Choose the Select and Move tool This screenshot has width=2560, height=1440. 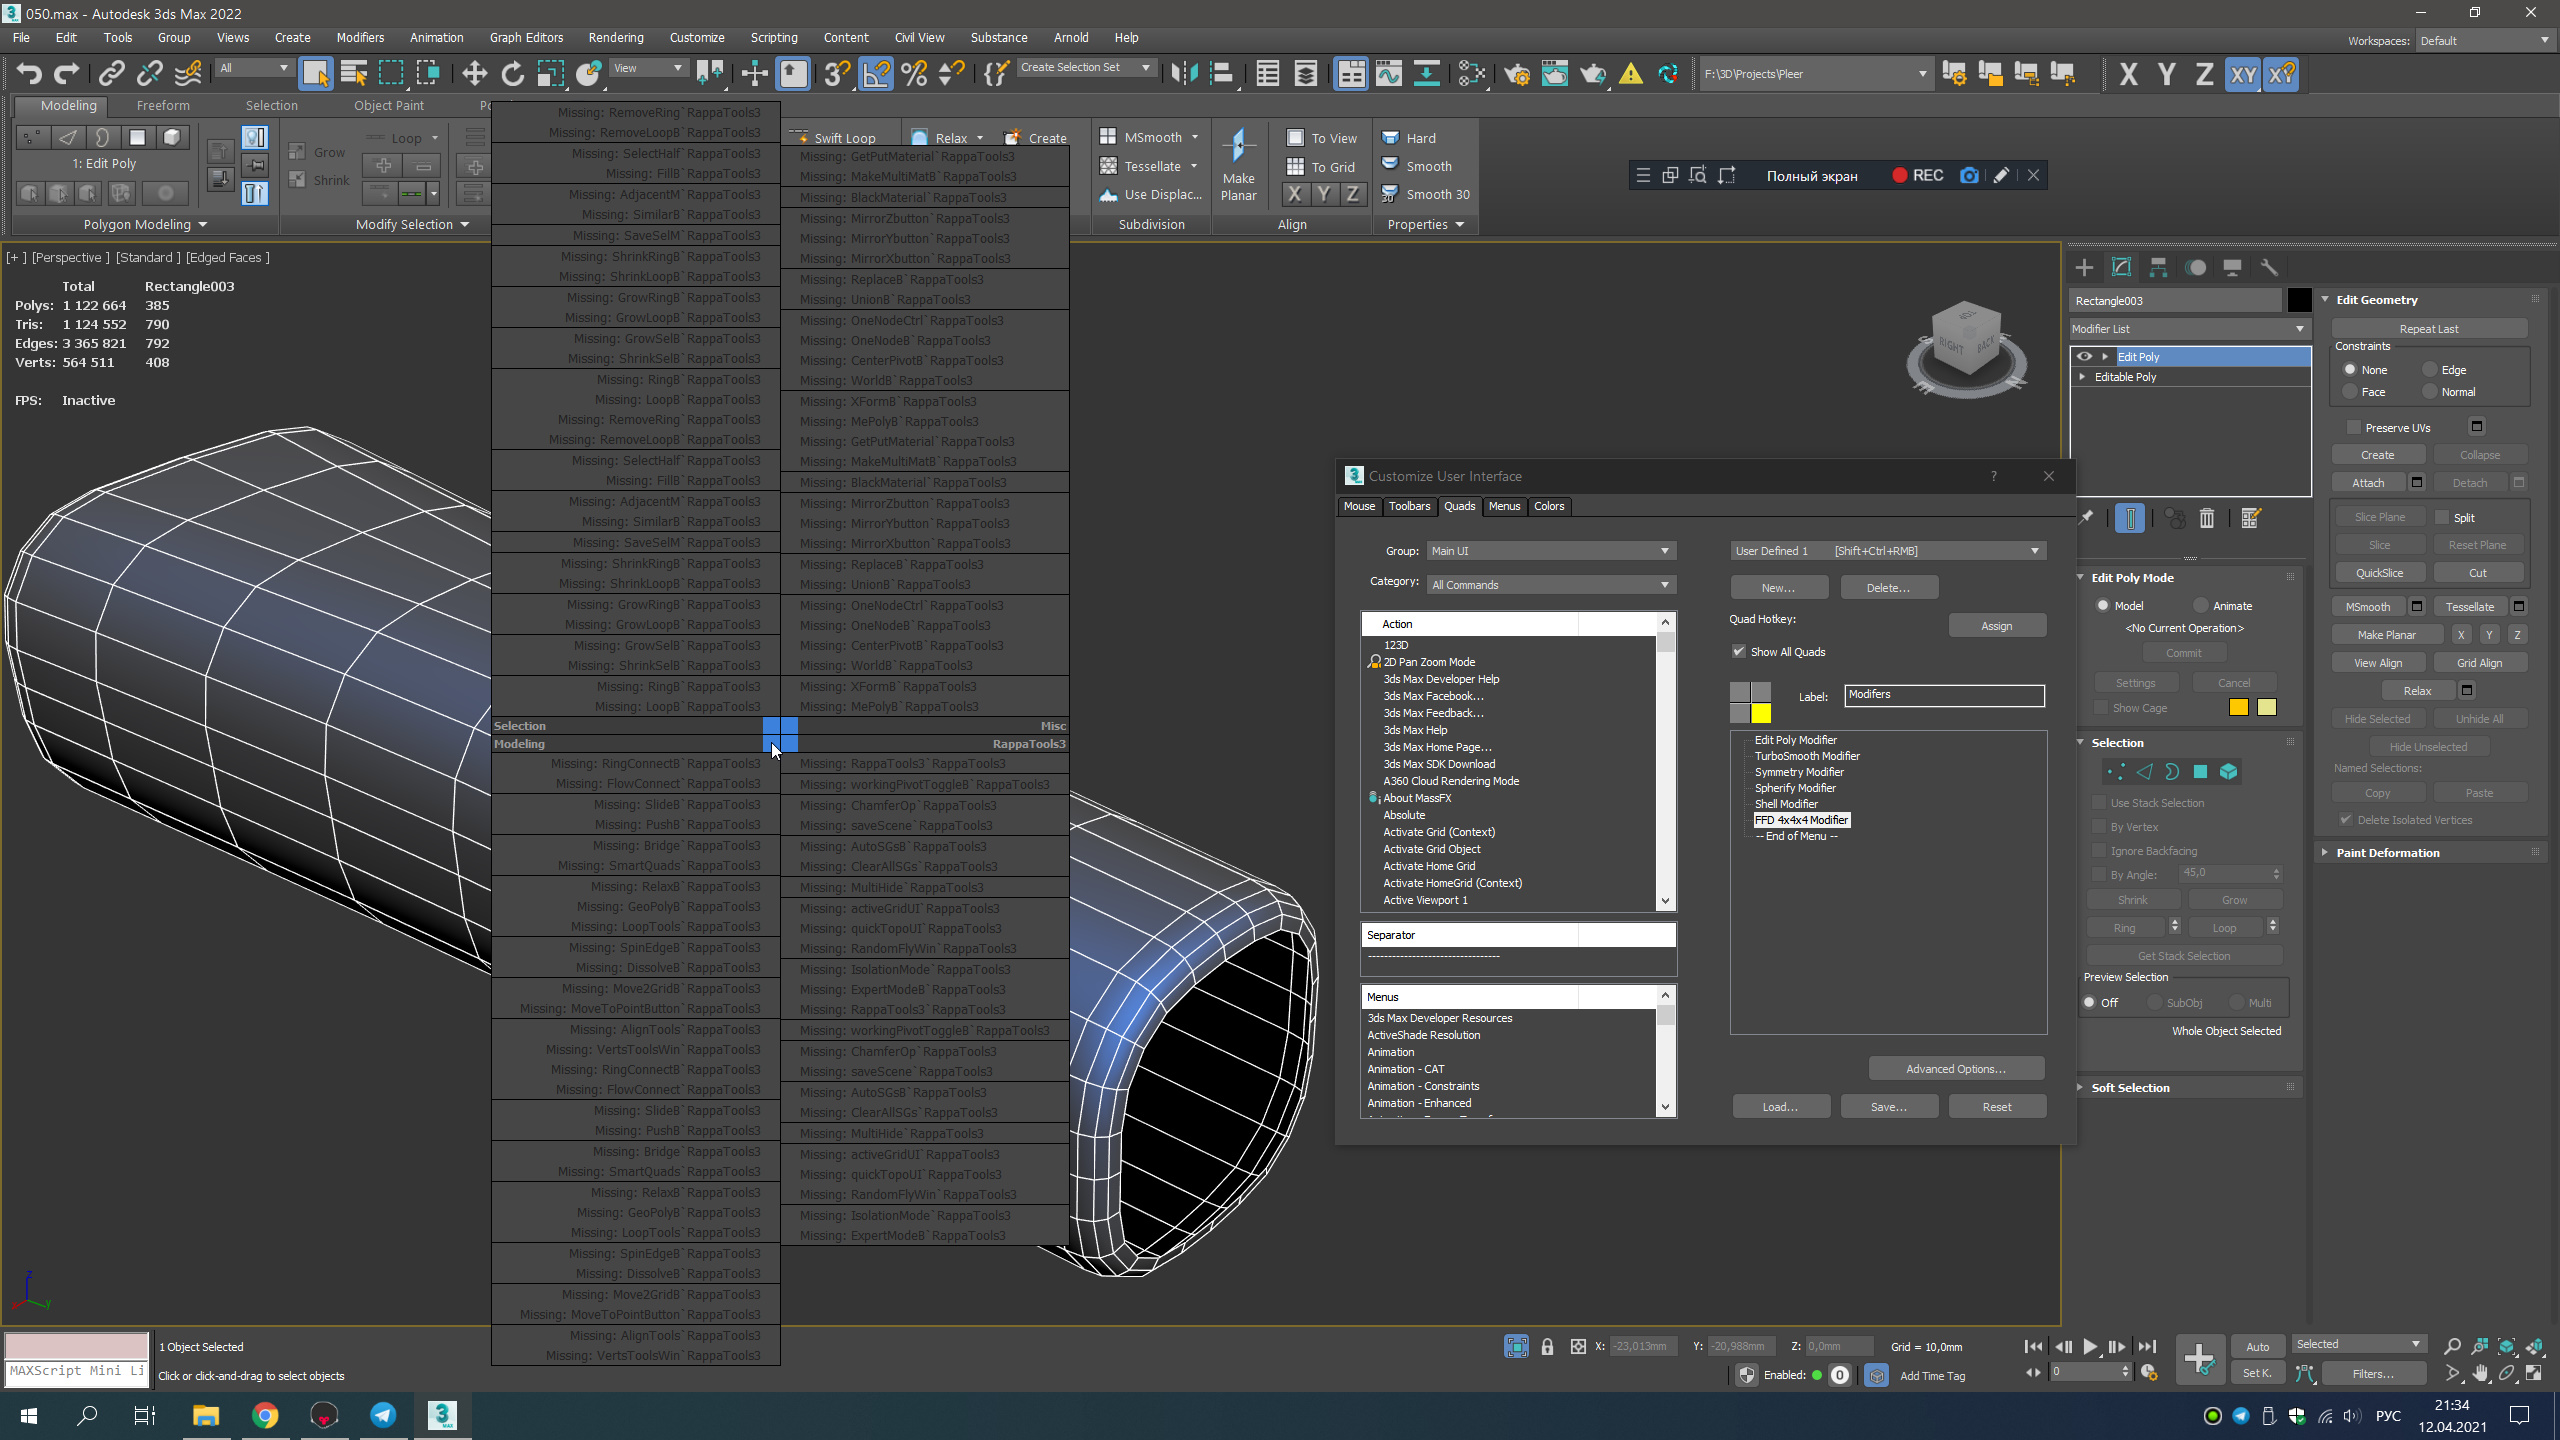pos(475,73)
